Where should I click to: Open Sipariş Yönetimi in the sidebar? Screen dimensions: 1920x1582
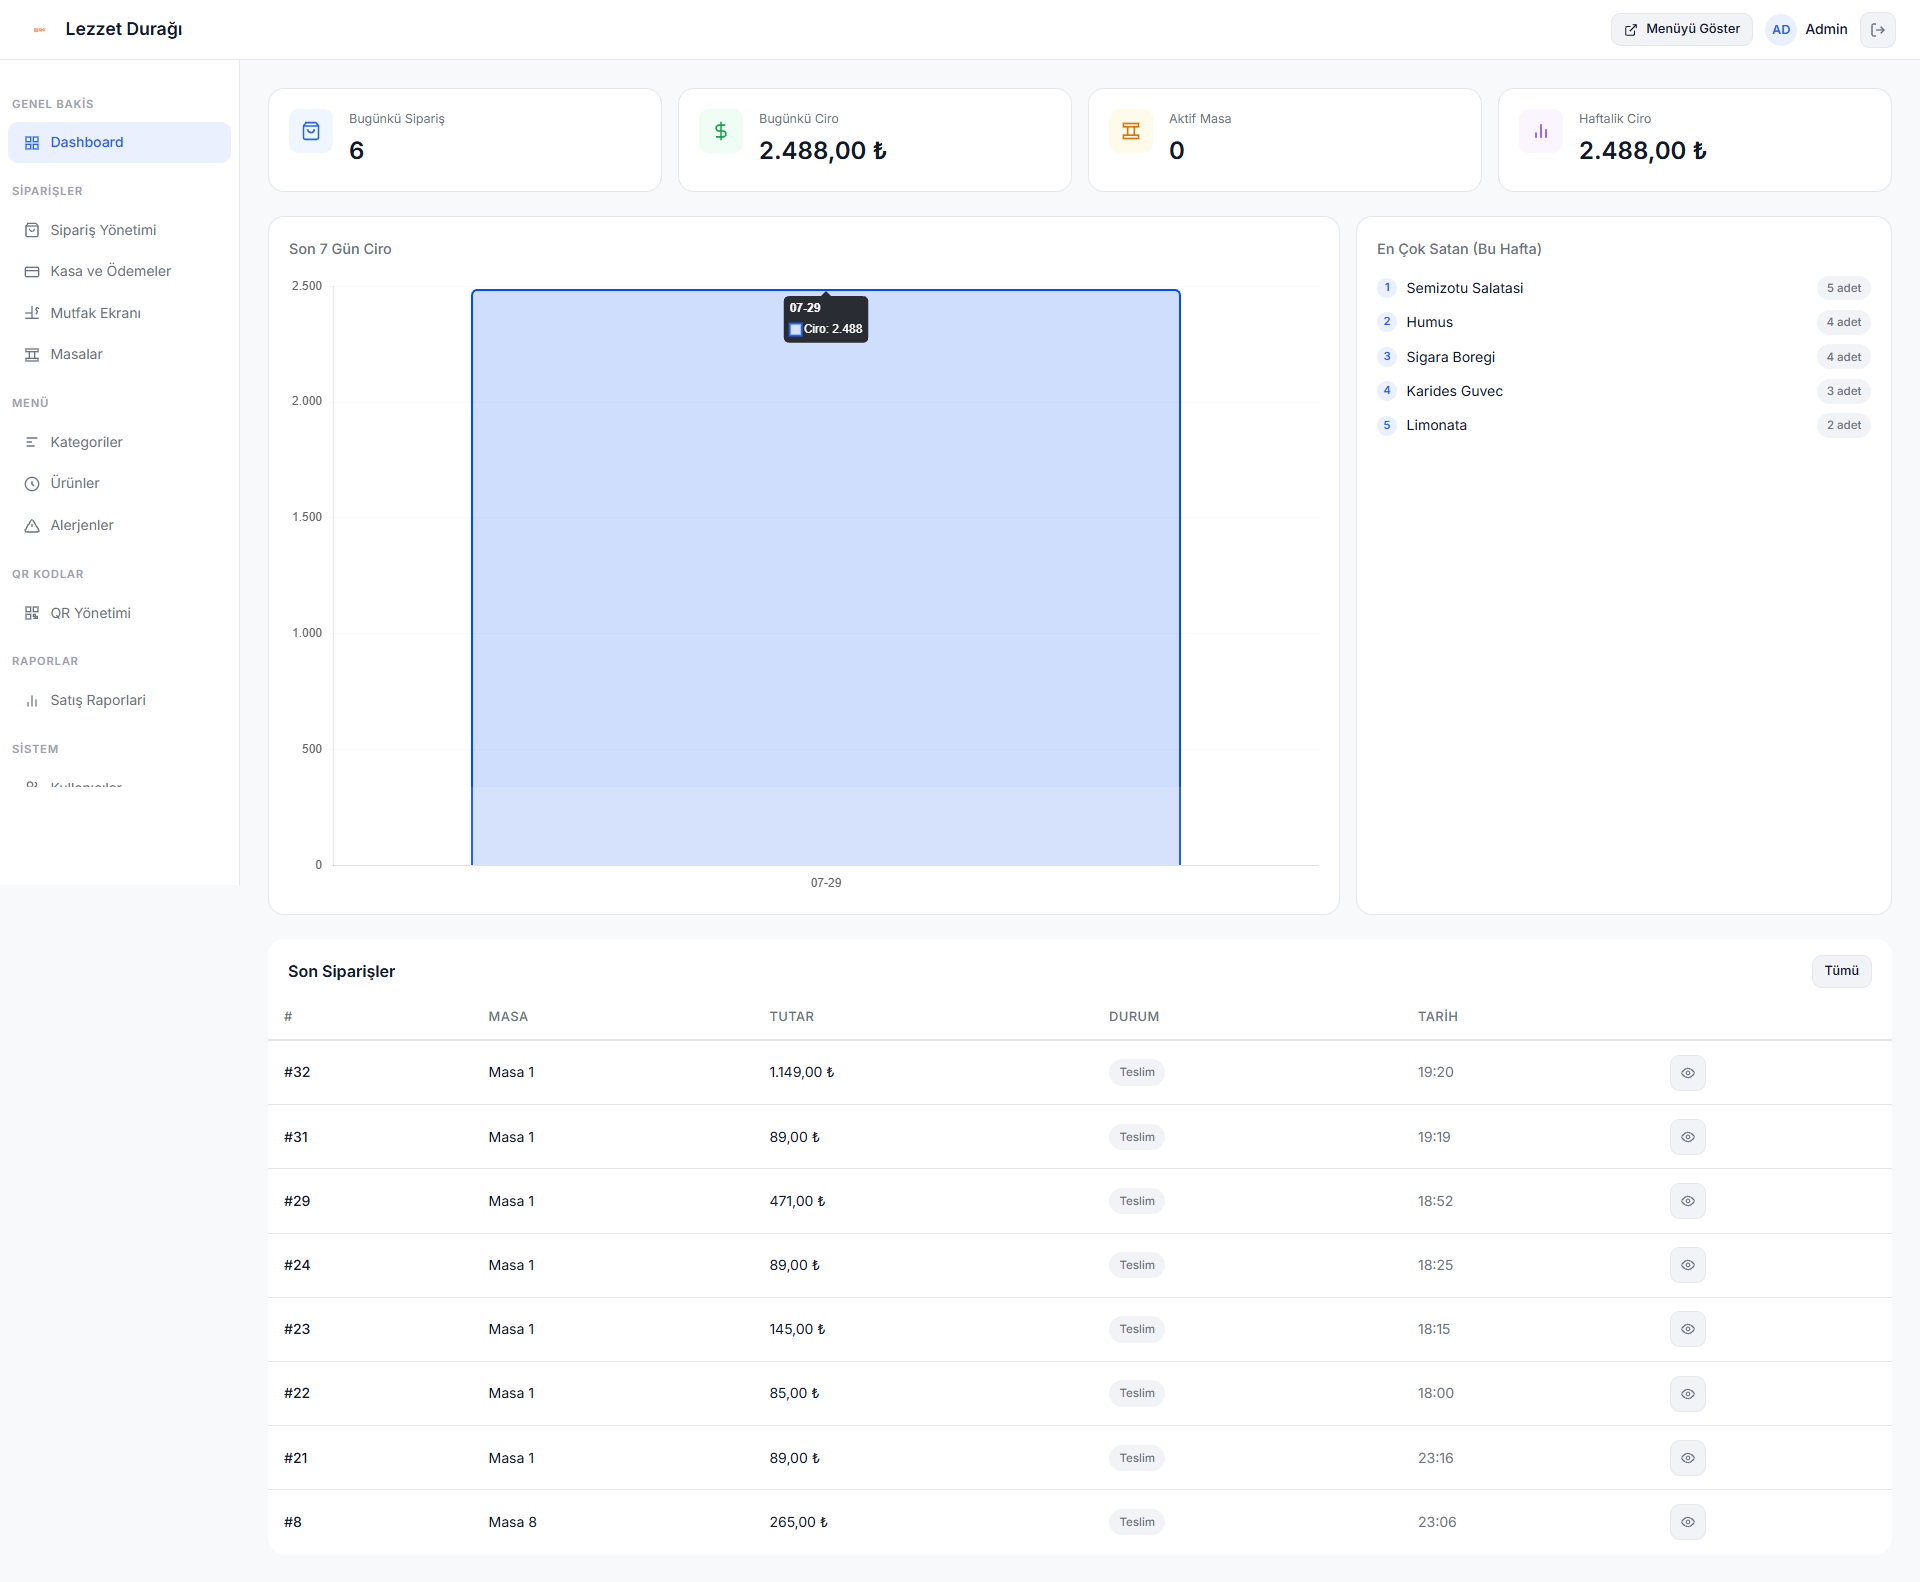119,230
